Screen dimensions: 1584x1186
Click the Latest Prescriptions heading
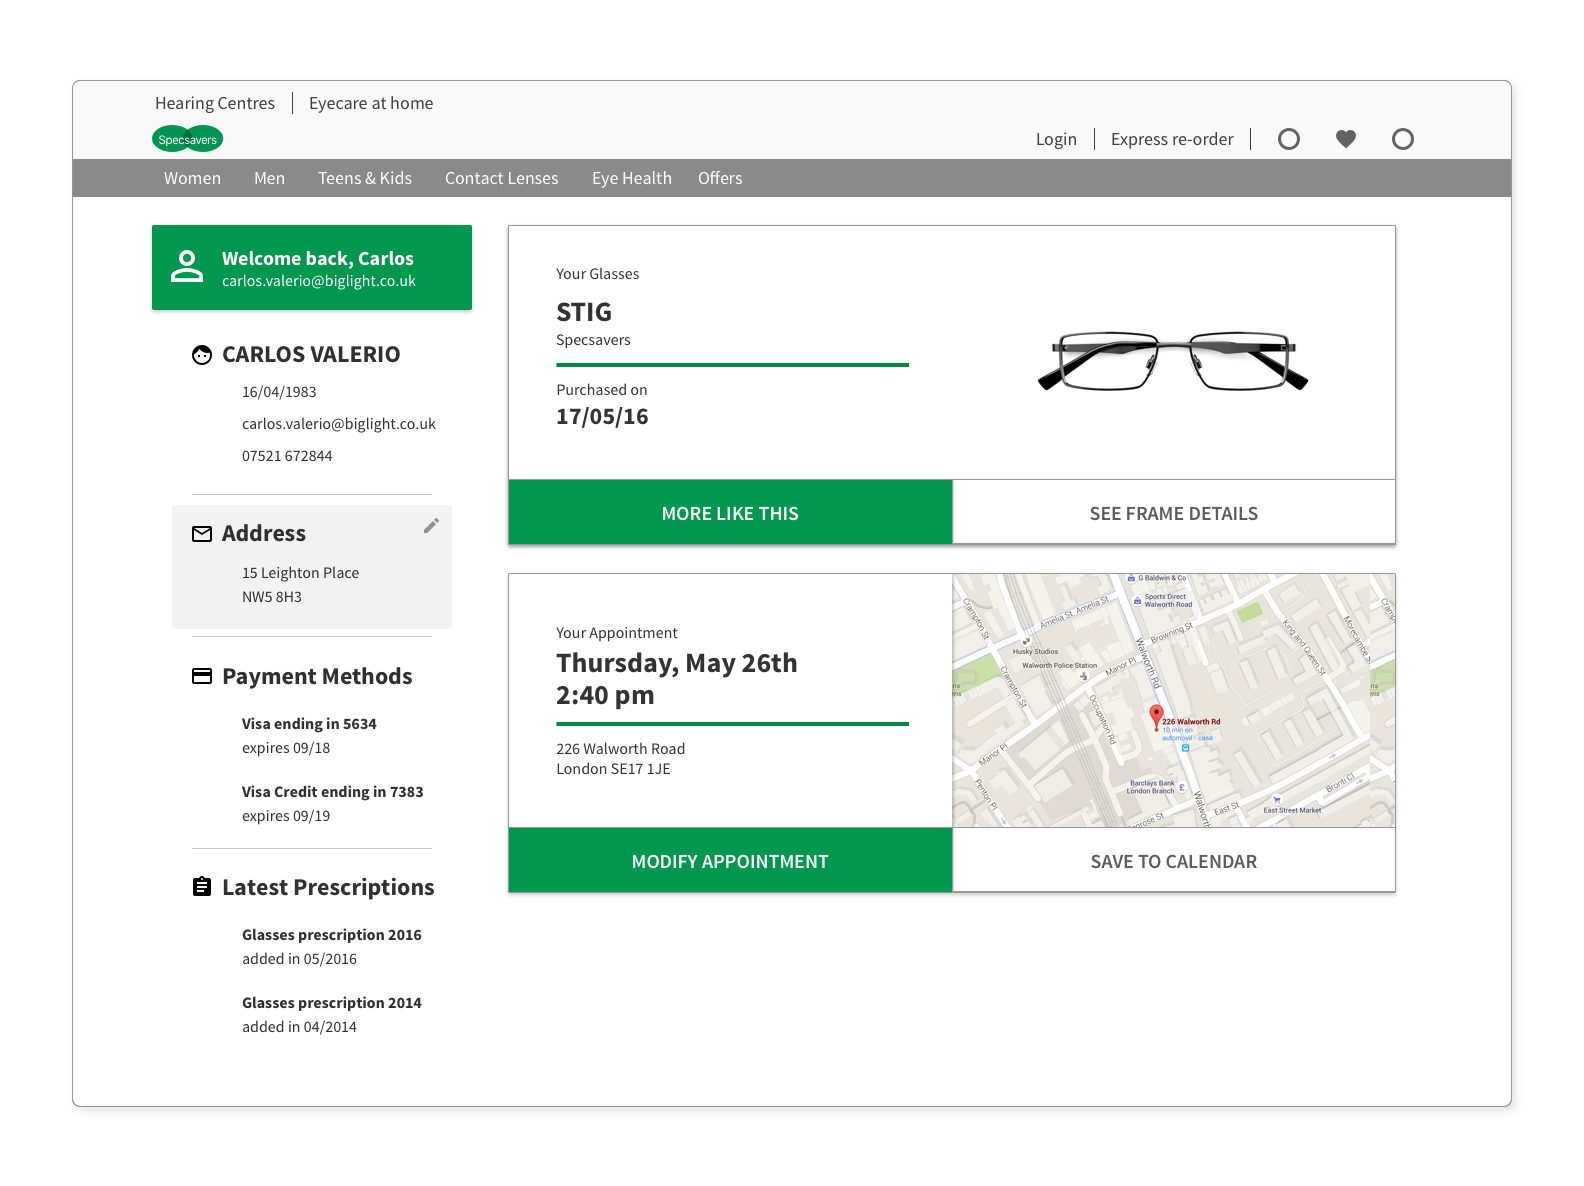[328, 887]
